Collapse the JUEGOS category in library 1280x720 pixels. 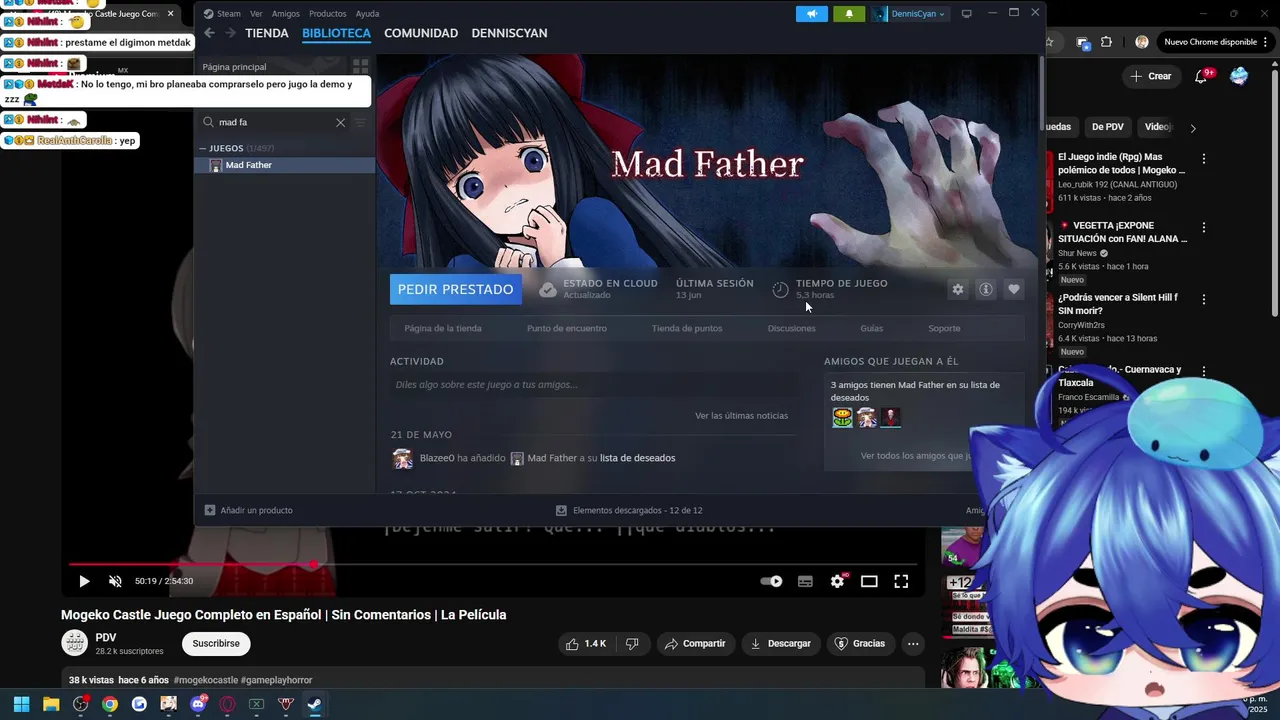tap(203, 148)
